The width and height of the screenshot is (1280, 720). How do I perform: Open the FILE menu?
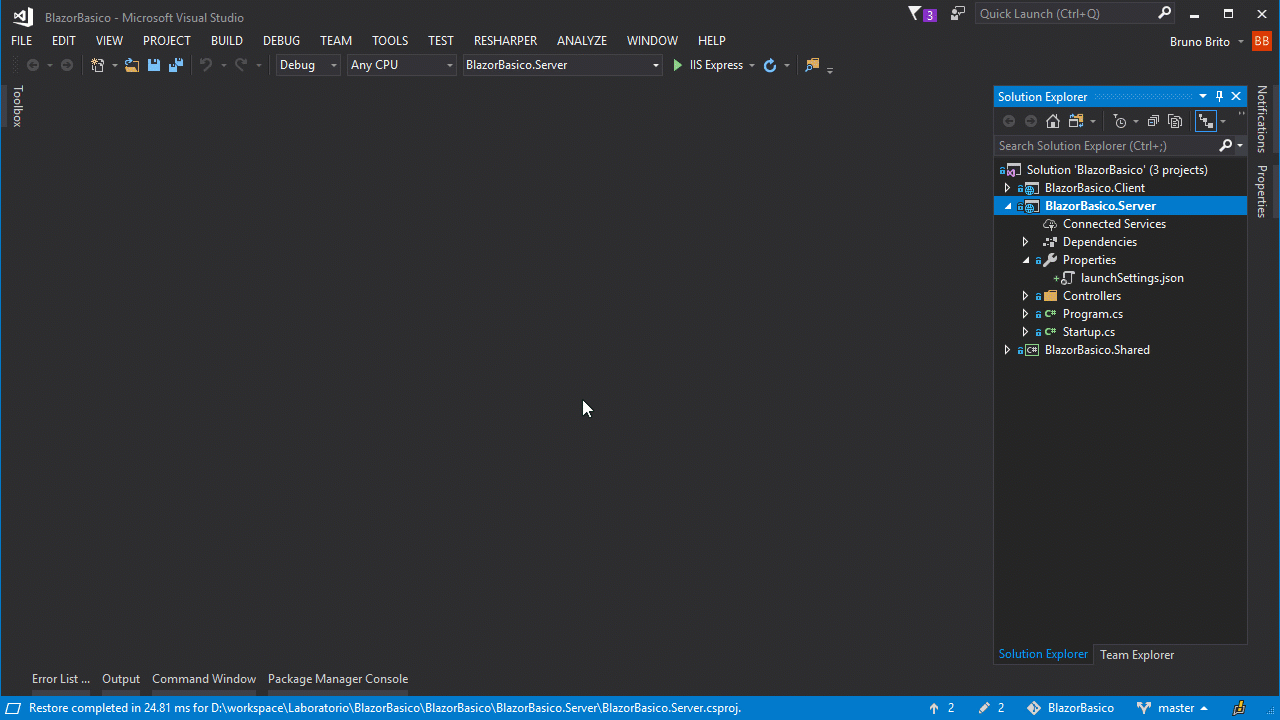coord(21,41)
